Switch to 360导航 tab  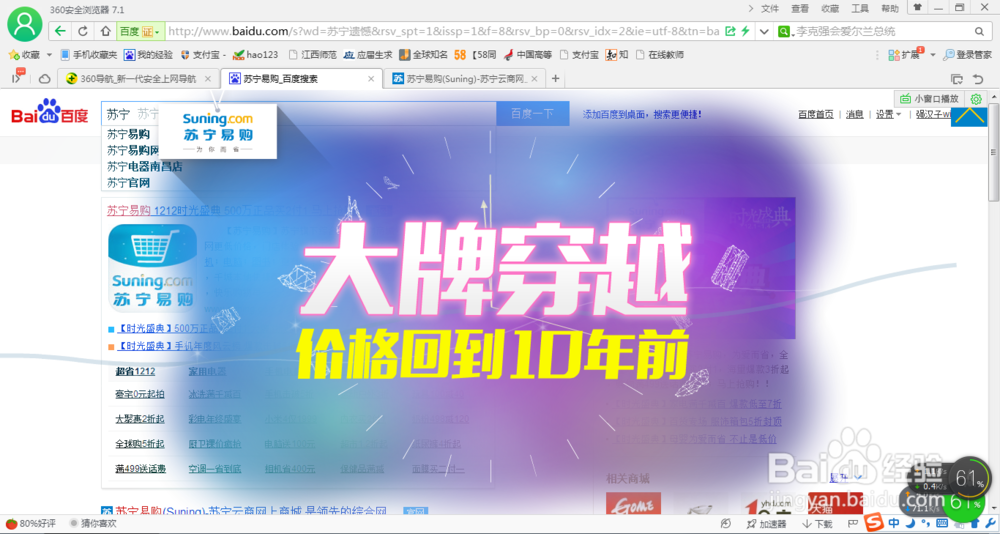click(x=138, y=79)
